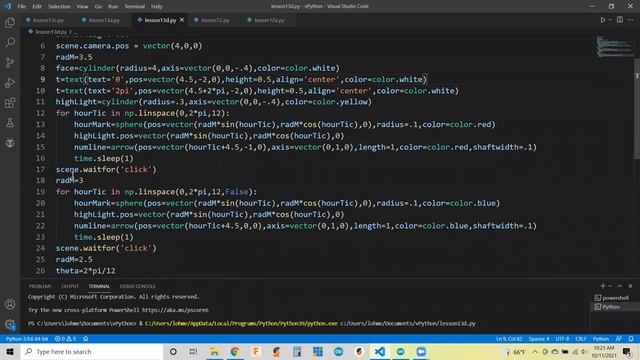Open the Search view in activity bar
Image resolution: width=640 pixels, height=360 pixels.
pos(10,42)
